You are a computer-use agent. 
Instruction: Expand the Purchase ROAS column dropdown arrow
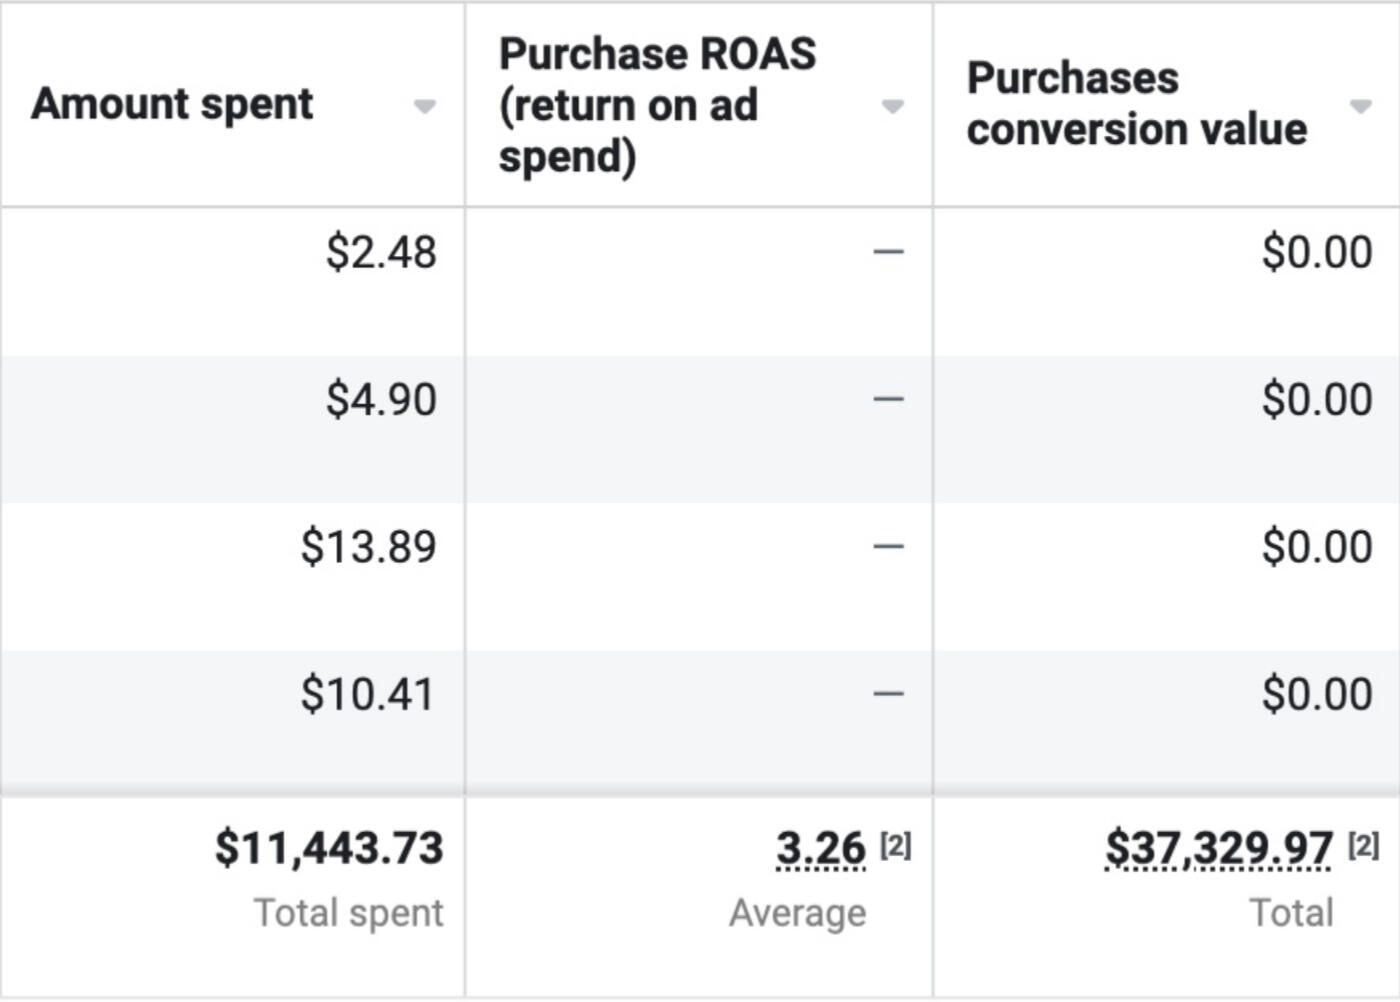tap(892, 106)
